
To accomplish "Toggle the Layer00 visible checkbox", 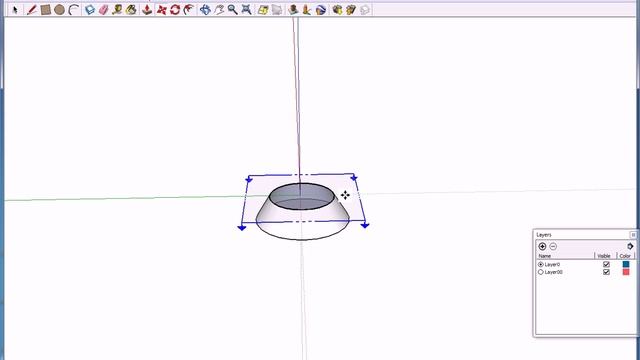I will click(606, 272).
